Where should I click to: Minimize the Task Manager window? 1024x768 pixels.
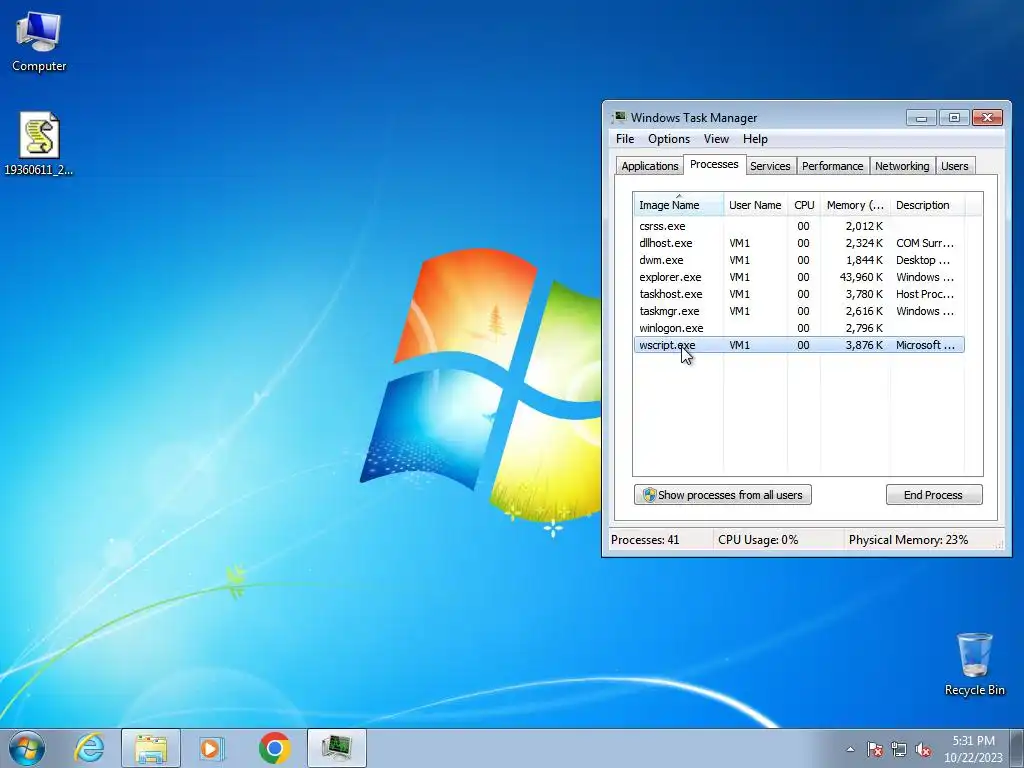pyautogui.click(x=921, y=118)
